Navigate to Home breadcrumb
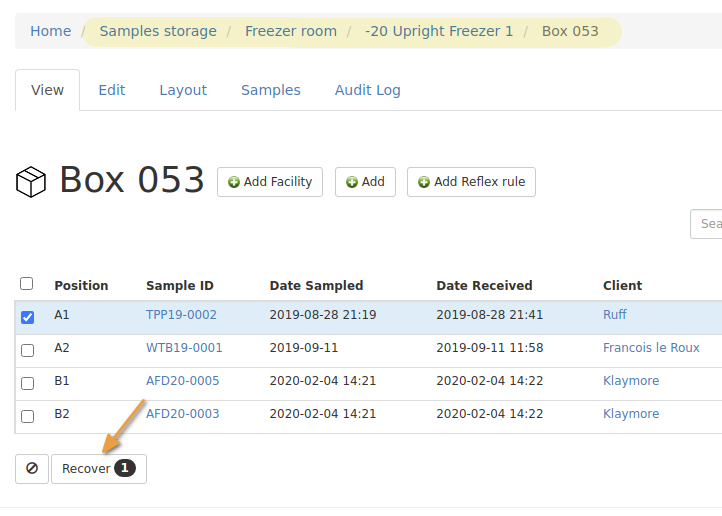This screenshot has height=516, width=722. tap(50, 31)
